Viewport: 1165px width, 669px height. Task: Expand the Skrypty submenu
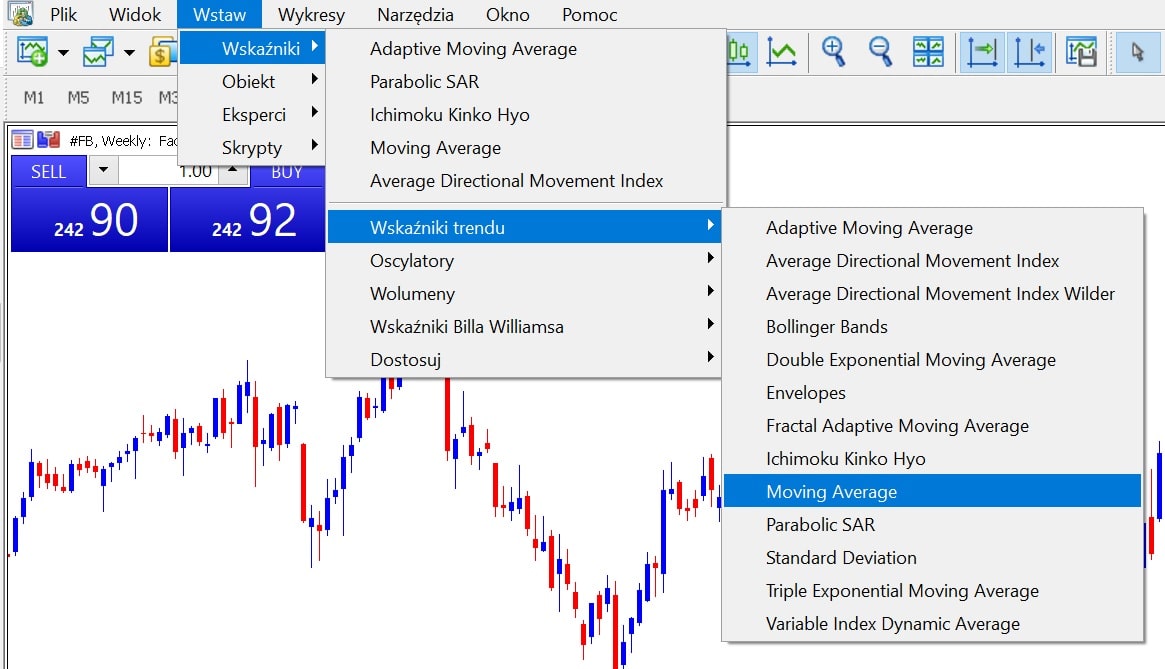[x=252, y=148]
